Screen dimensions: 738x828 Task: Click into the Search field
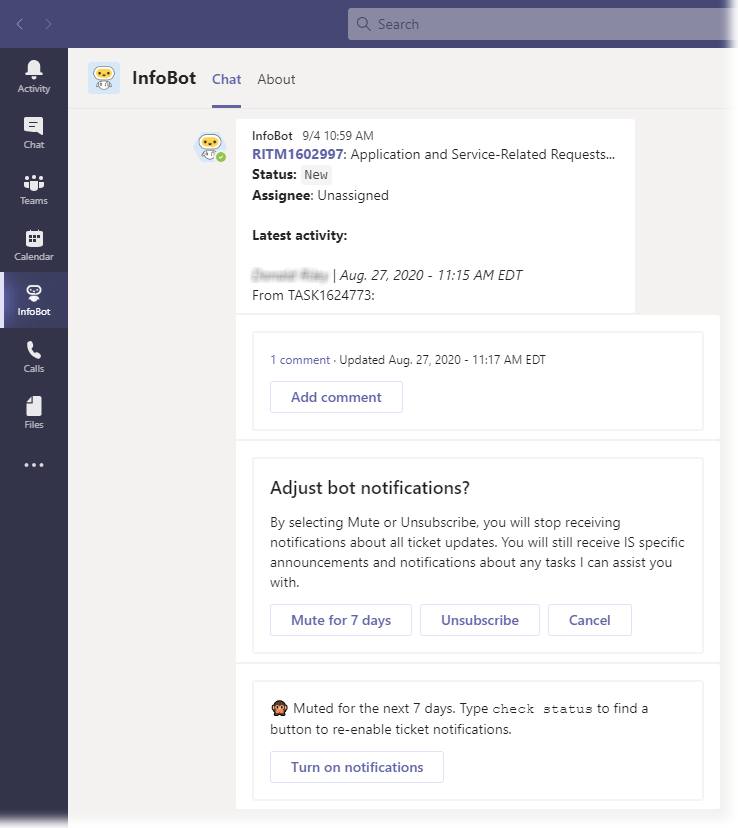[541, 24]
